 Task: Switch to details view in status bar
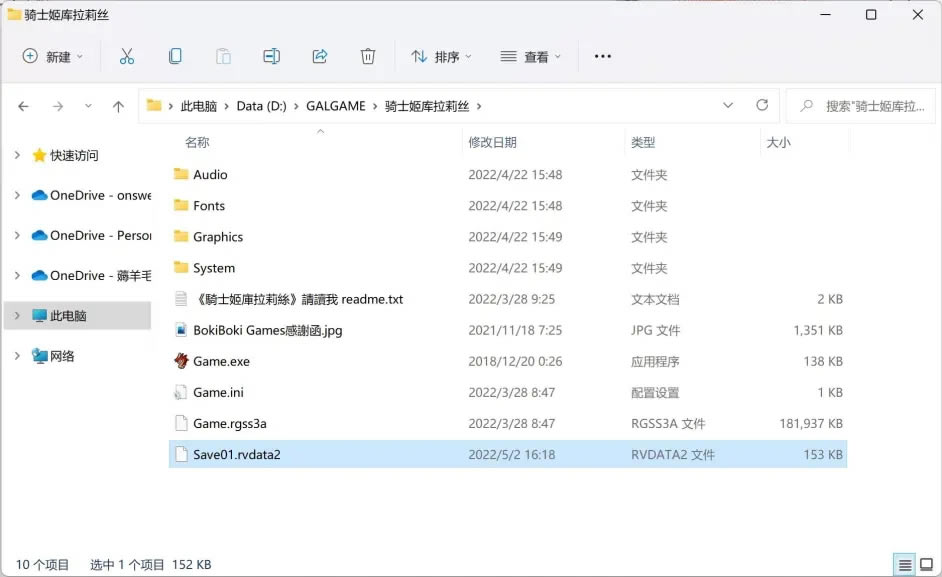[903, 565]
